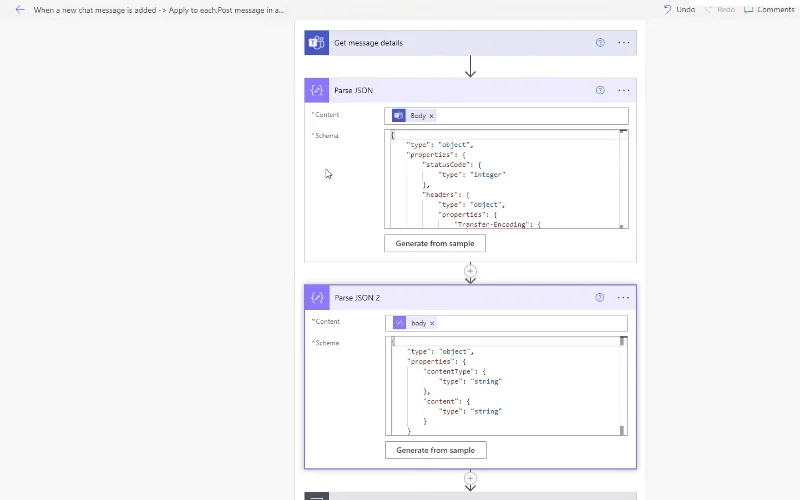Open help for Get message details
800x500 pixels.
600,42
